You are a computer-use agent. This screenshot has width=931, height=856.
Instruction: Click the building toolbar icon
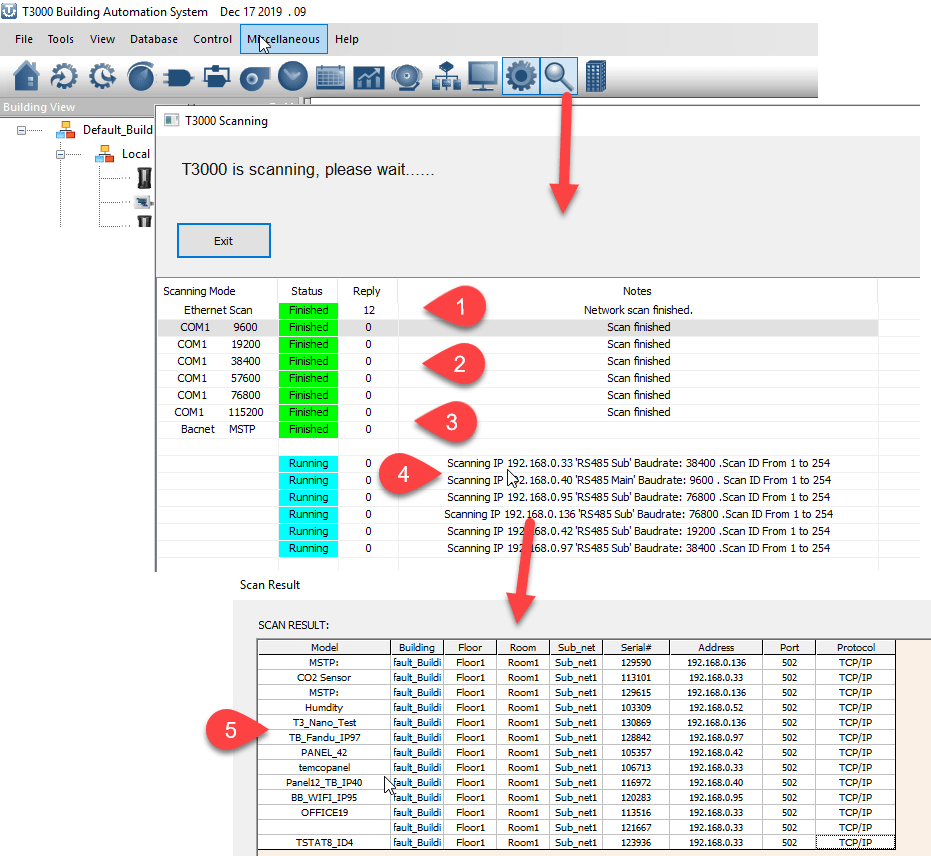[596, 77]
